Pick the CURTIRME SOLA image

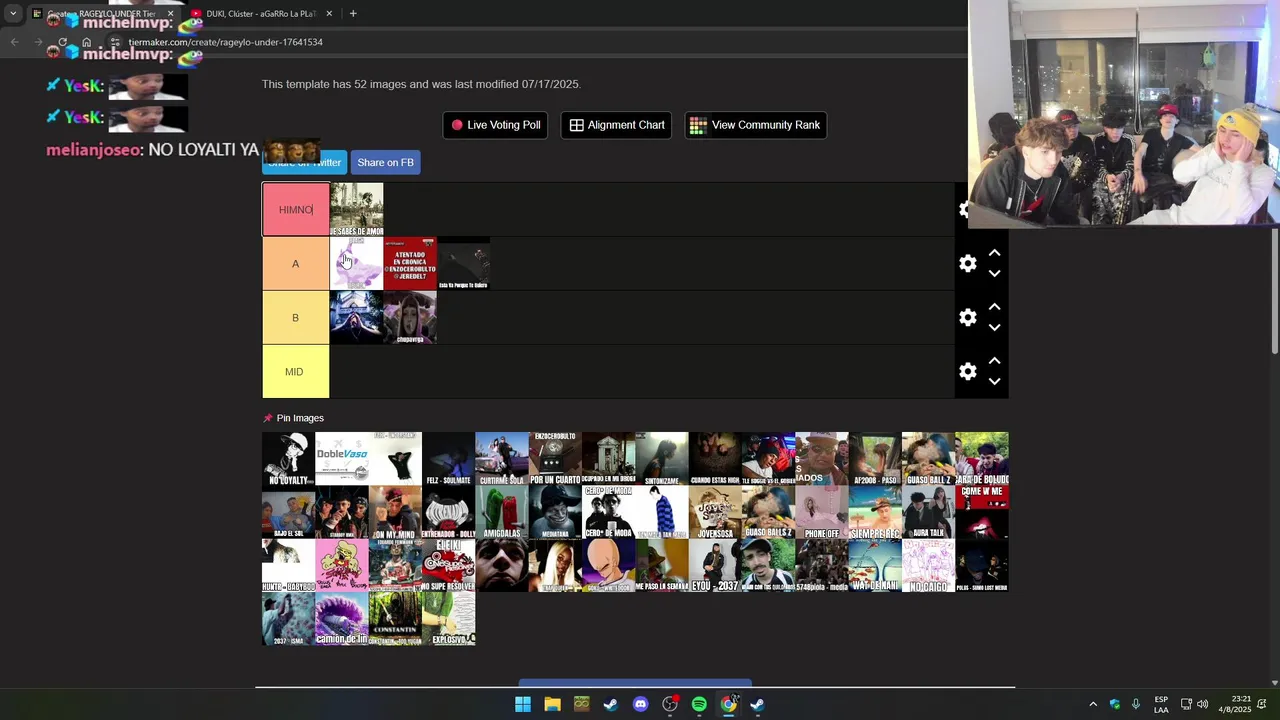(x=502, y=459)
